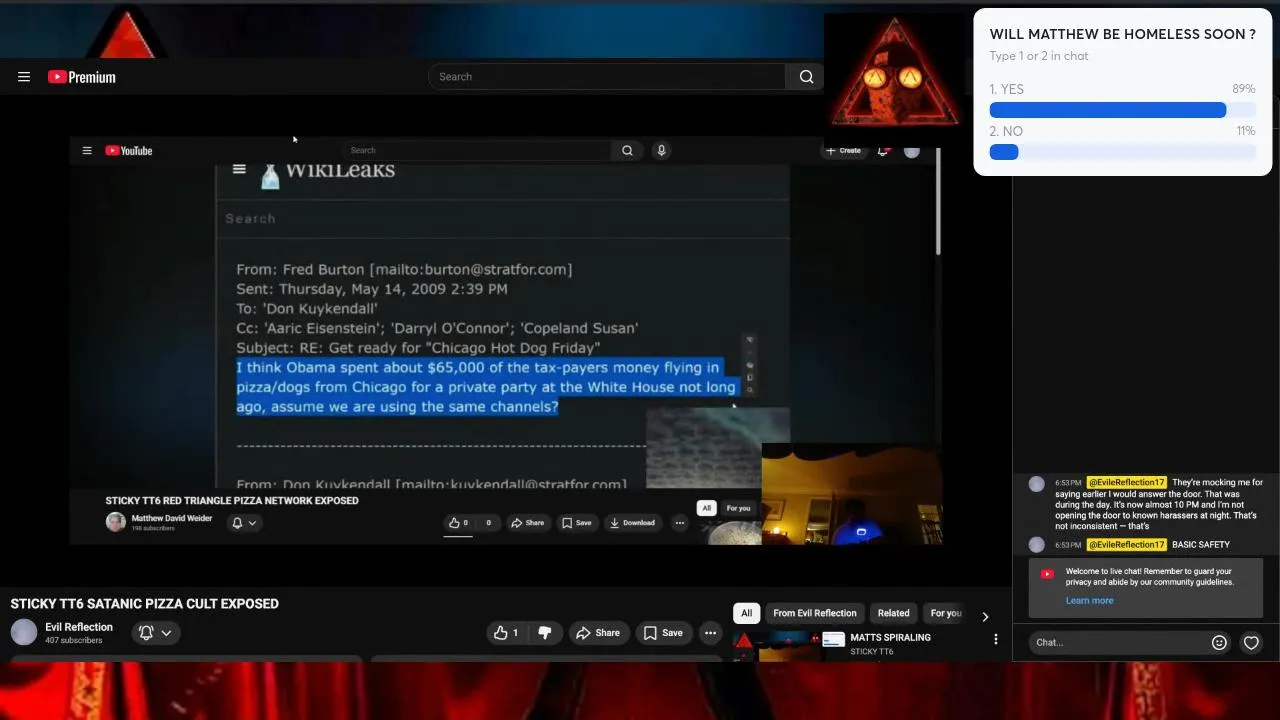Save the embedded Red Triangle video
This screenshot has height=720, width=1280.
576,522
